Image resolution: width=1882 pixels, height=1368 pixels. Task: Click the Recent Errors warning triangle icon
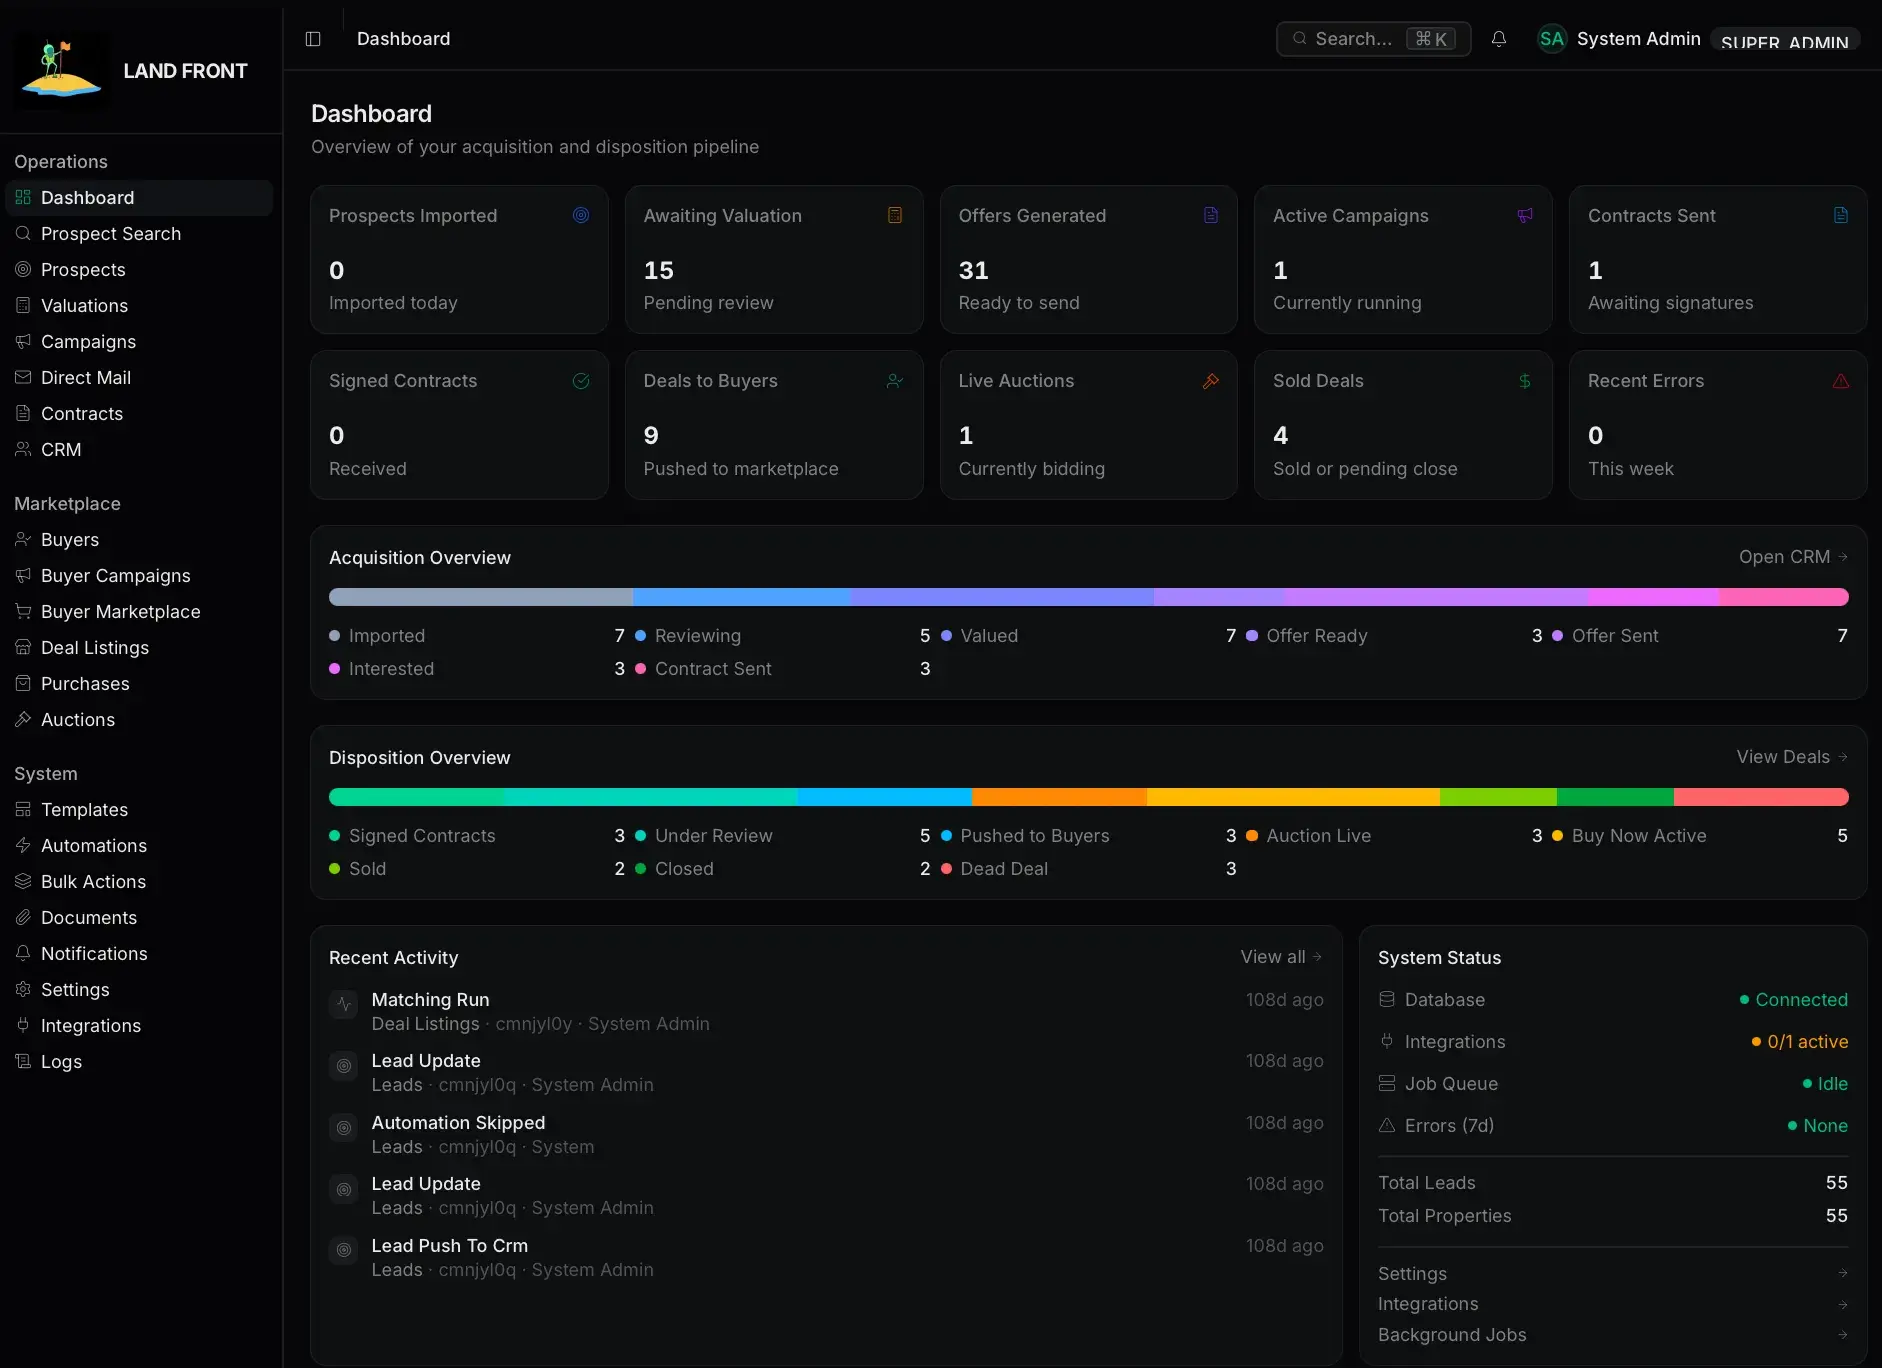pyautogui.click(x=1840, y=381)
